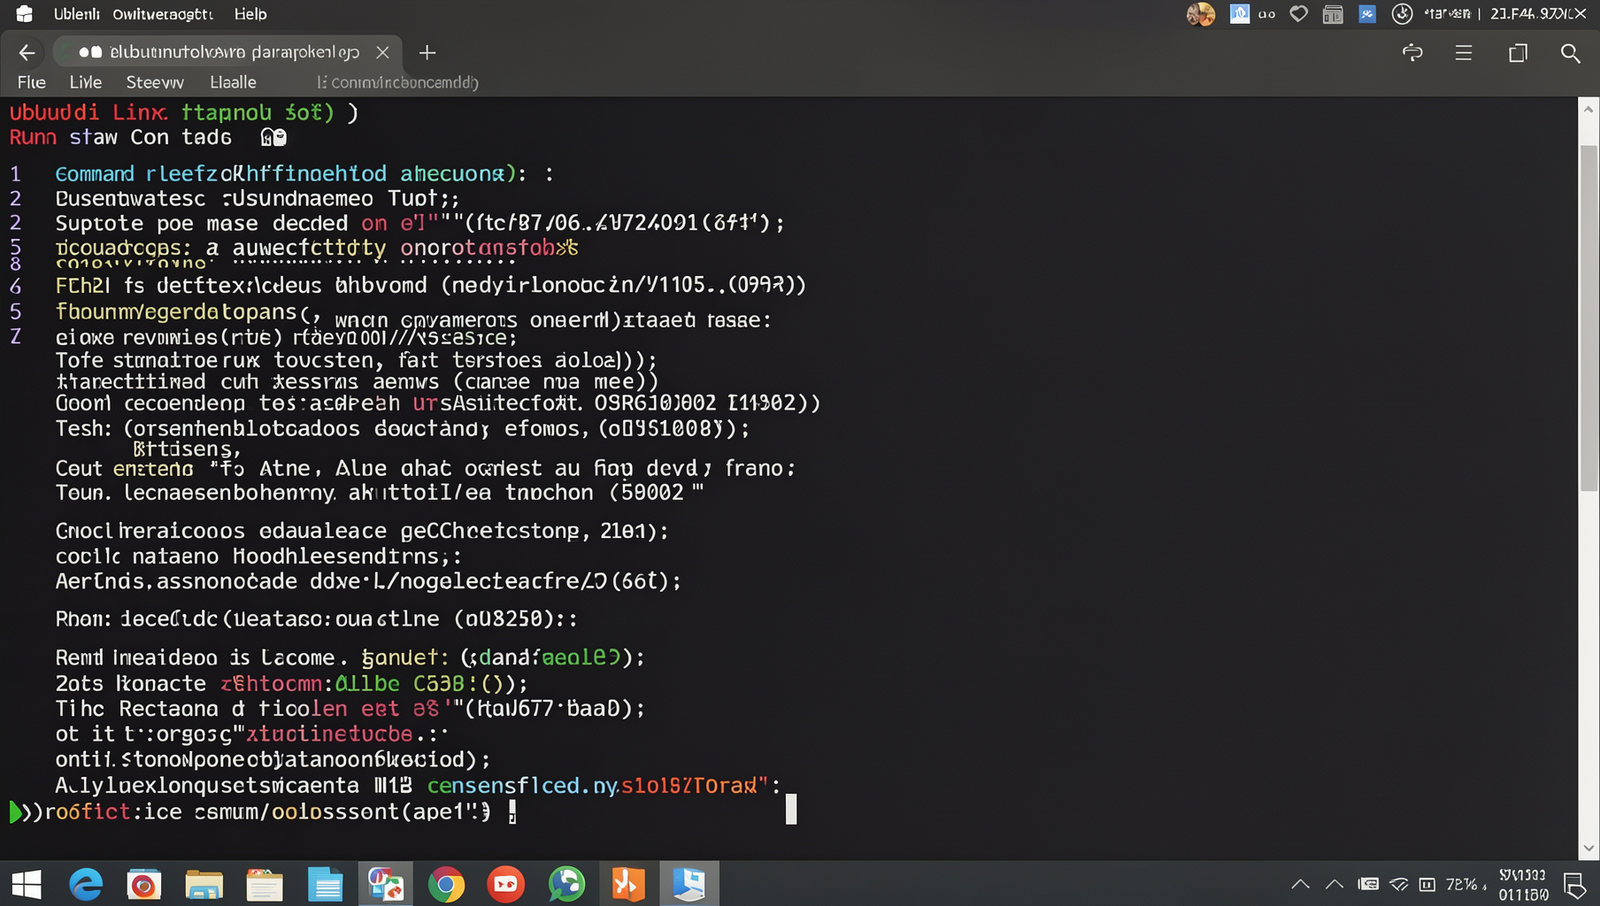Open the hamburger menu in the tab bar
This screenshot has height=906, width=1600.
tap(1463, 53)
